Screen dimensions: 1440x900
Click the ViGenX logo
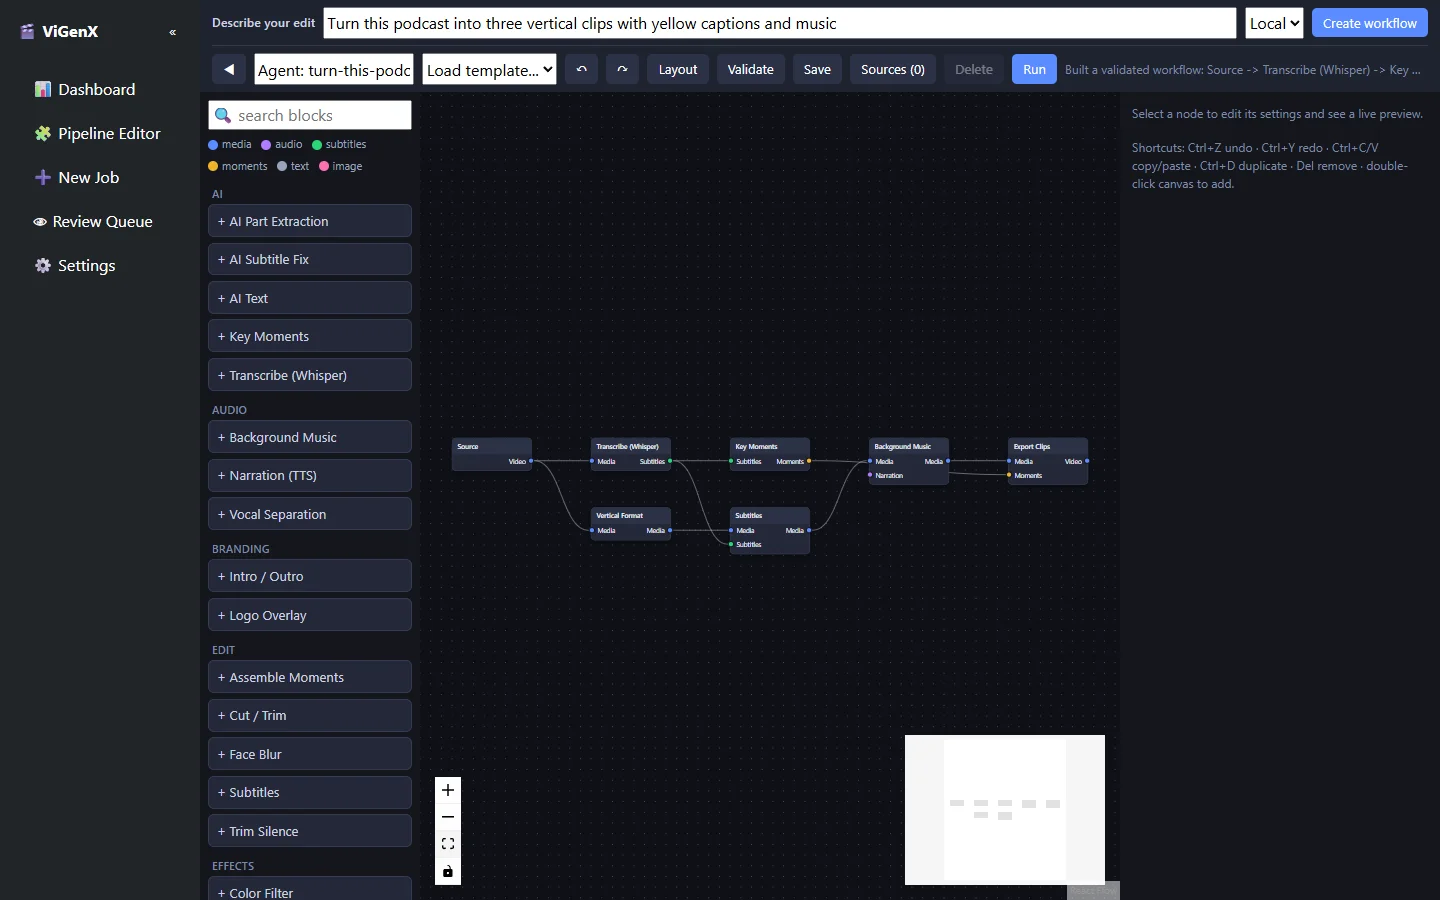tap(60, 31)
